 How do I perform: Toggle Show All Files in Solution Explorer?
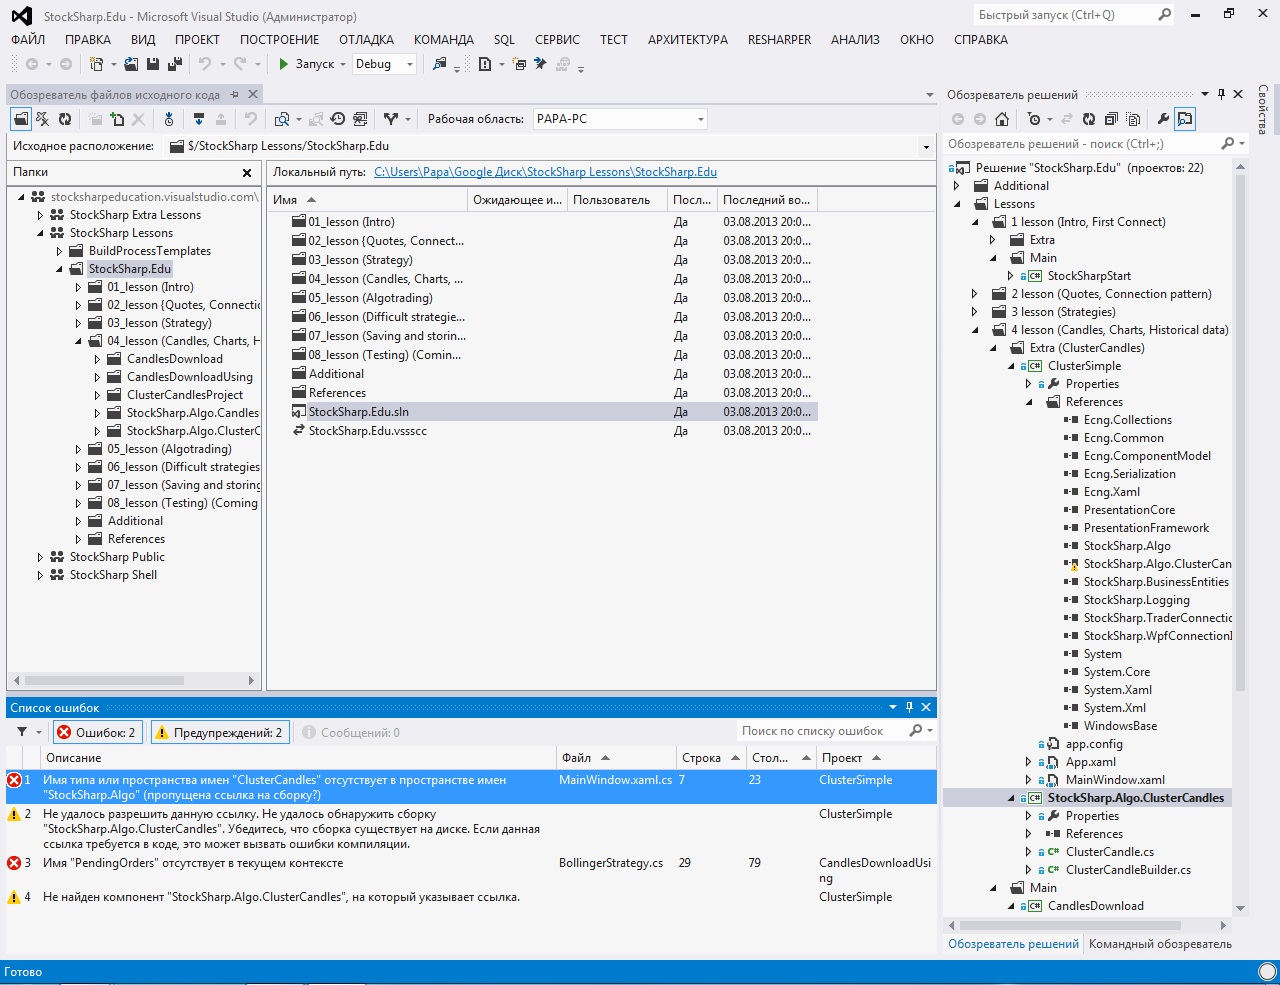coord(1133,119)
